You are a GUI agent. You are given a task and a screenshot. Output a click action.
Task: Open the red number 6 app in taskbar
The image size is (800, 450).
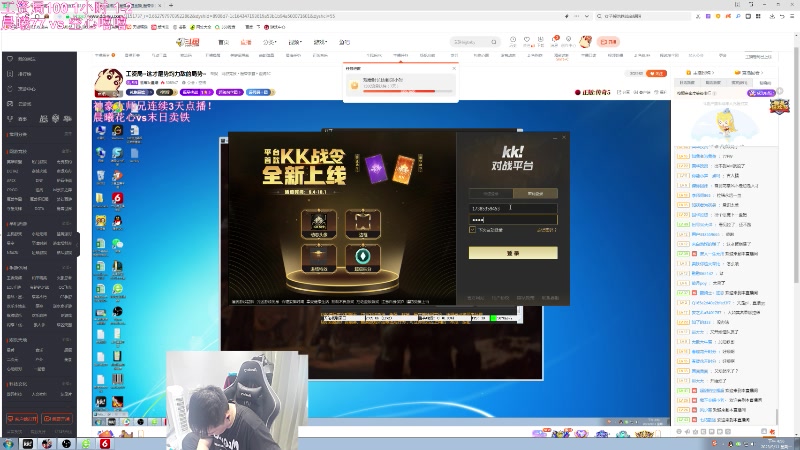[105, 444]
